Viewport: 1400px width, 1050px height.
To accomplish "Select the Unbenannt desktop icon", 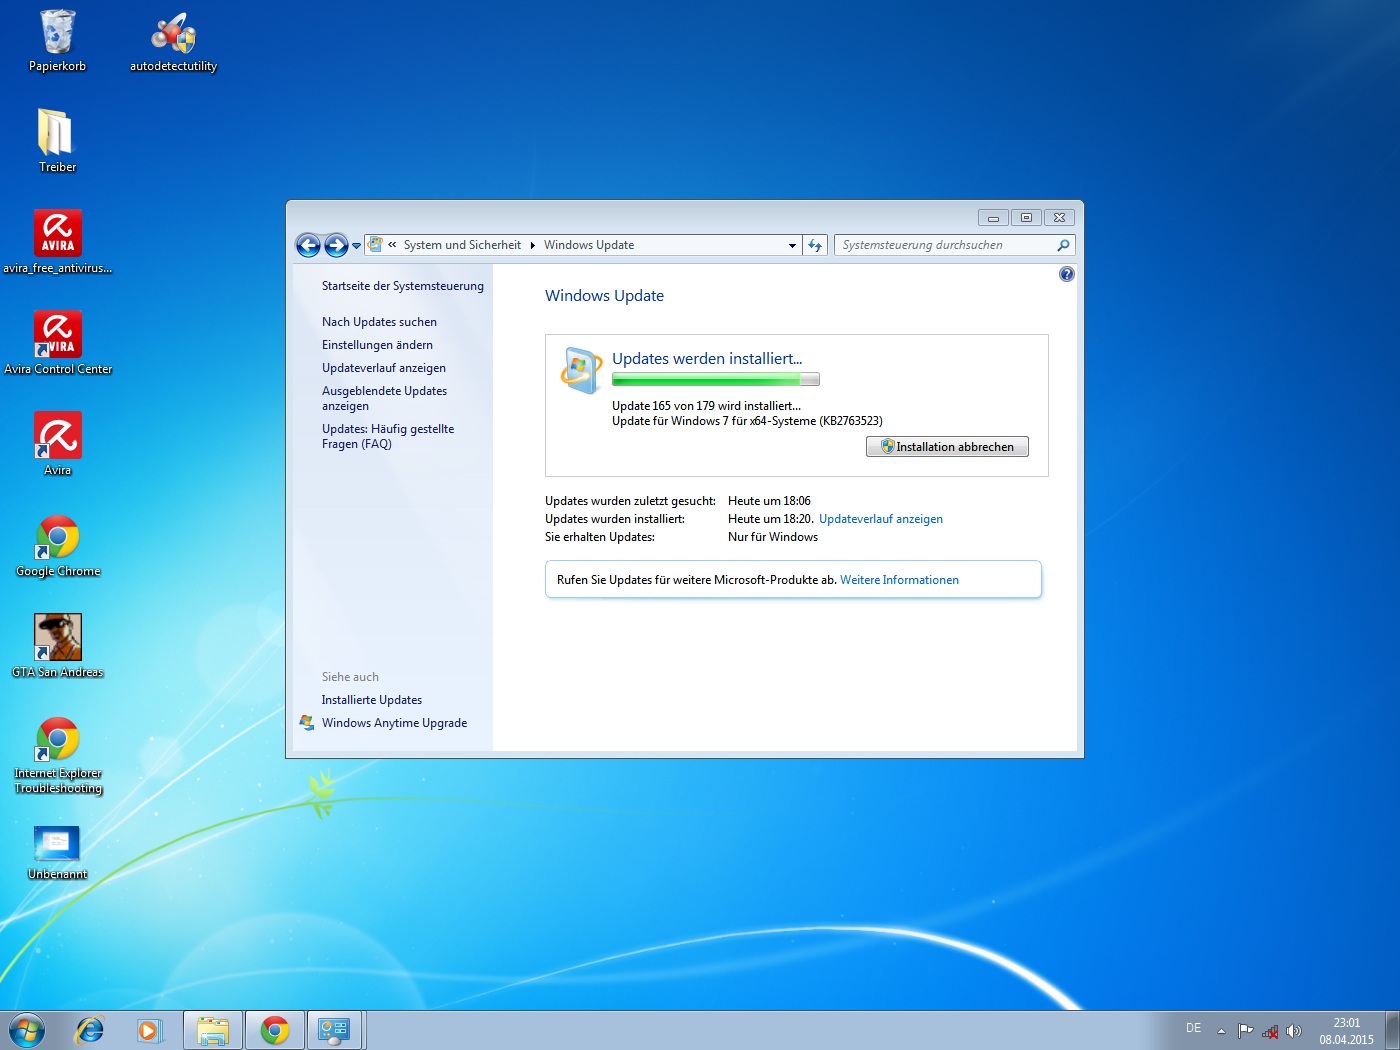I will click(x=57, y=852).
